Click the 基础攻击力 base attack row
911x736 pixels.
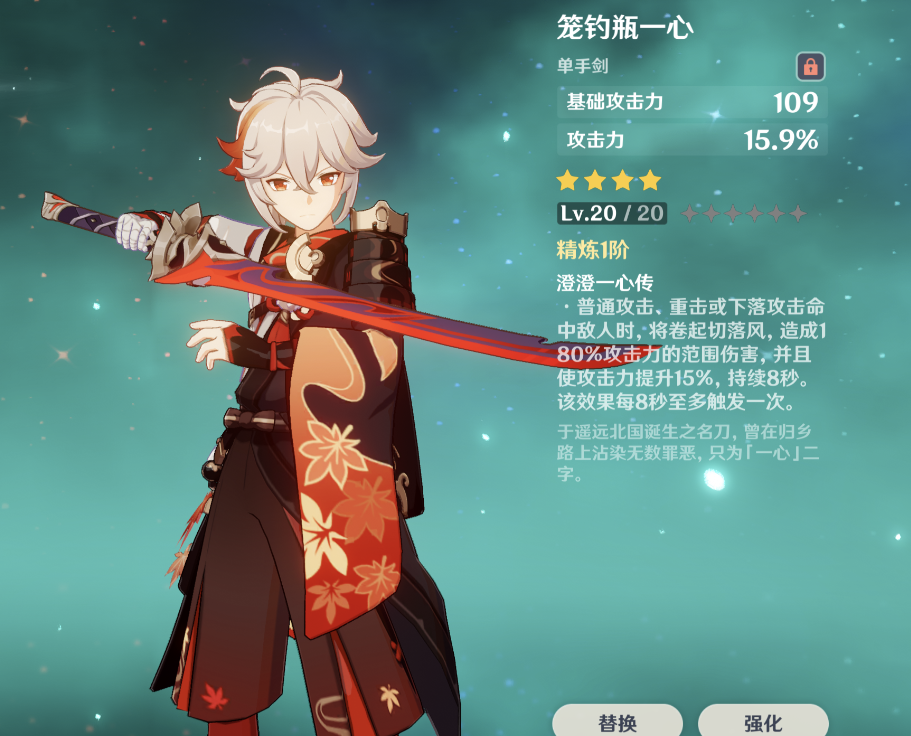pos(692,102)
